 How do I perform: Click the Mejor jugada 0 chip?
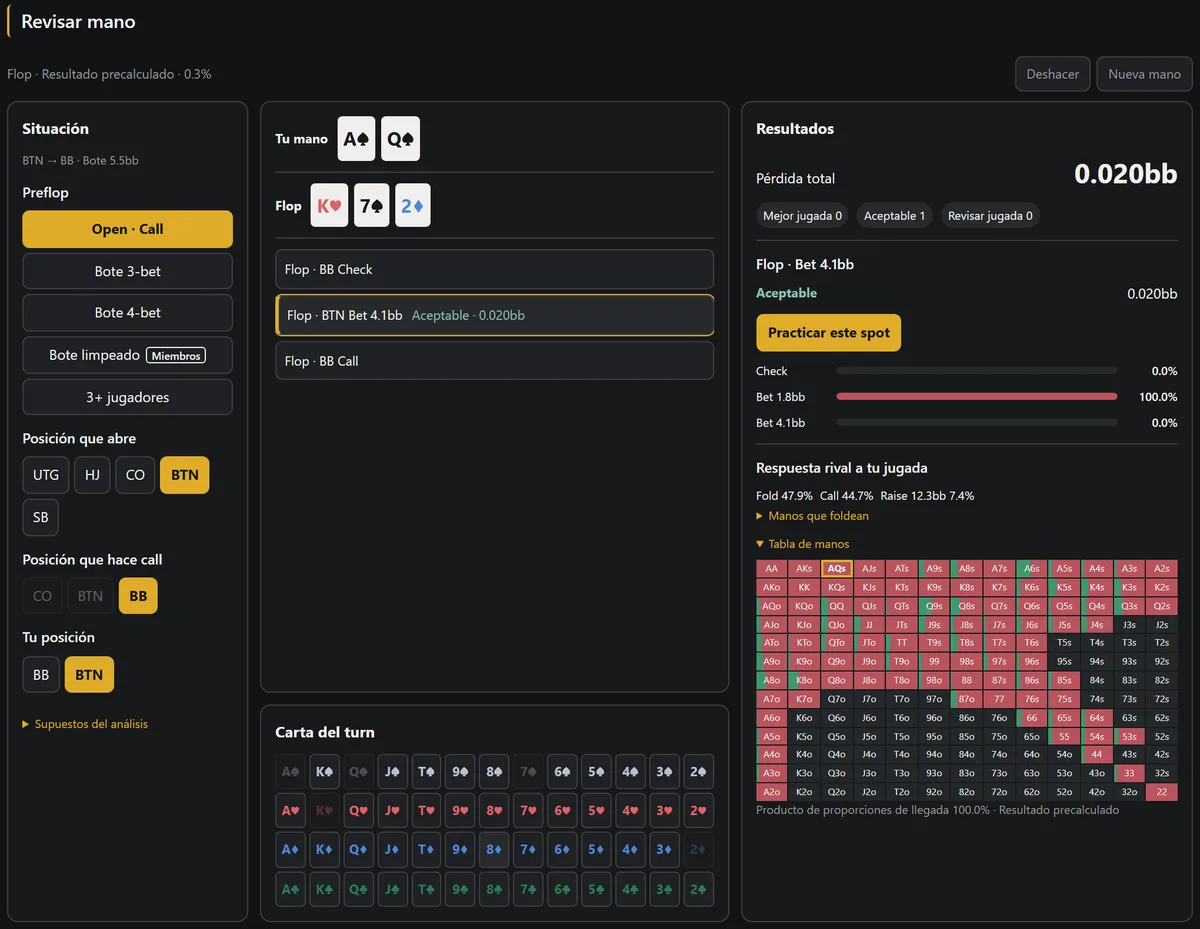[x=803, y=215]
